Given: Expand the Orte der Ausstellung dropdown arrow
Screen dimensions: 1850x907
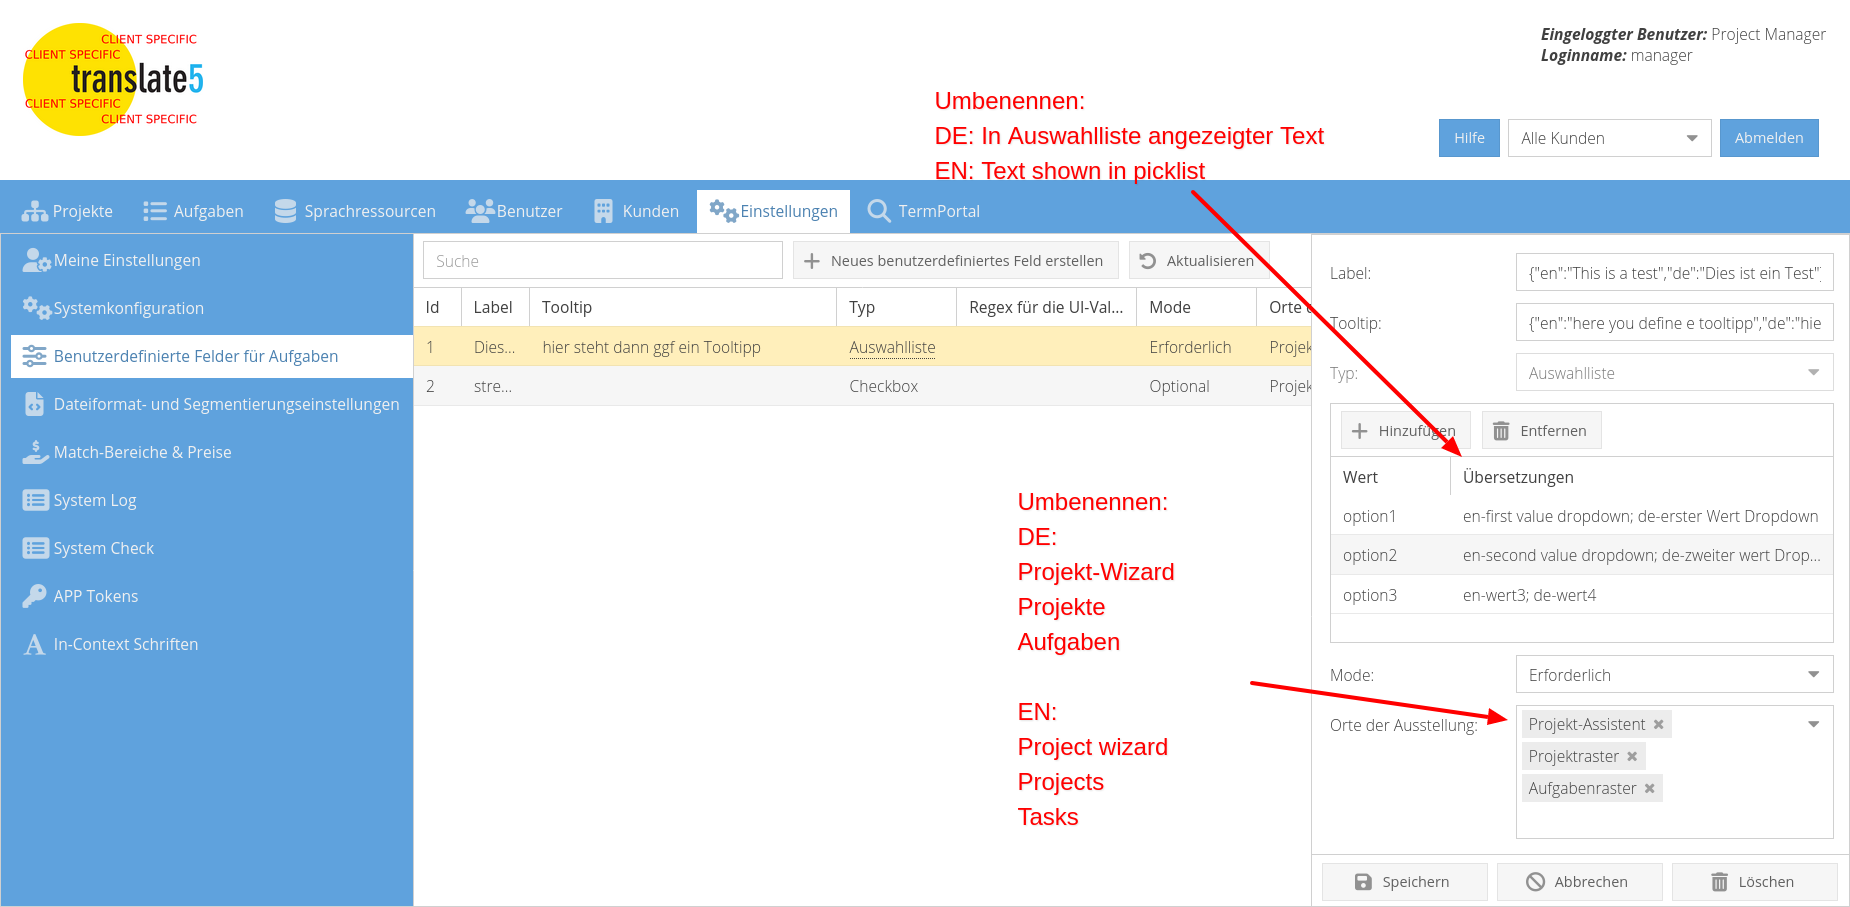Looking at the screenshot, I should tap(1813, 725).
